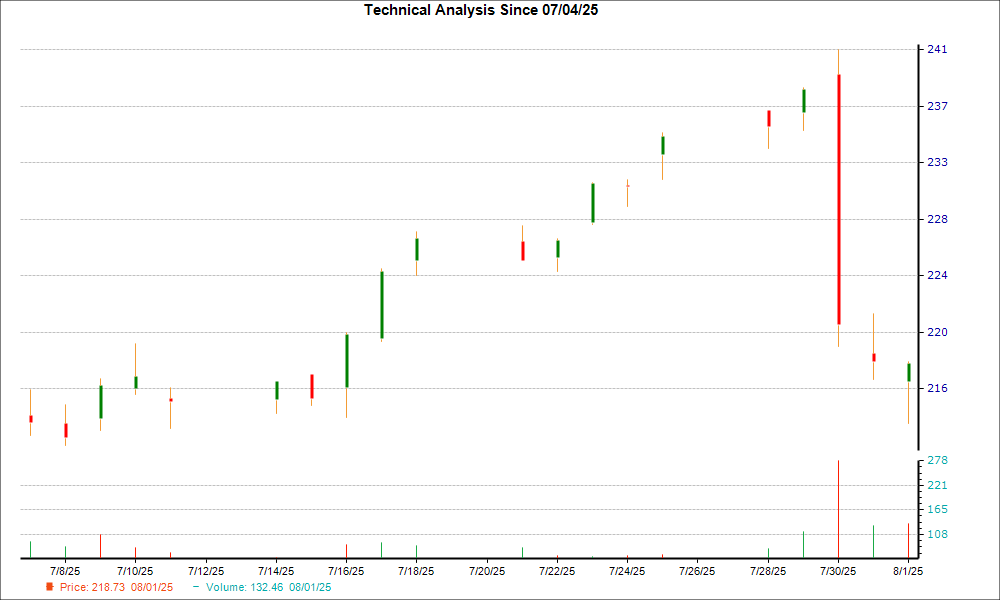Click the 233 price axis label
Image resolution: width=1000 pixels, height=600 pixels.
tap(937, 163)
